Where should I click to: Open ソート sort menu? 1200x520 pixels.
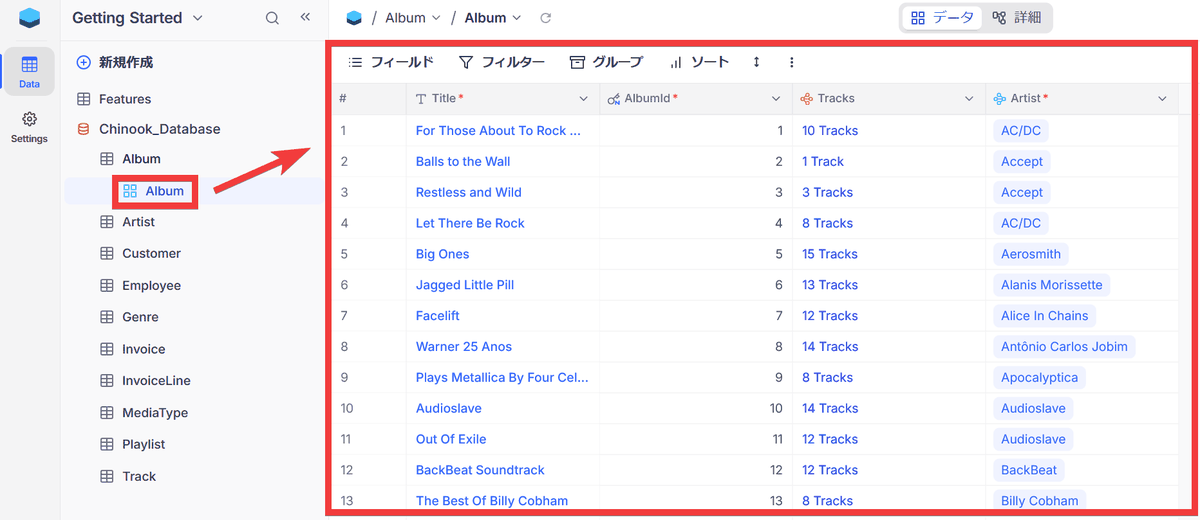point(699,62)
